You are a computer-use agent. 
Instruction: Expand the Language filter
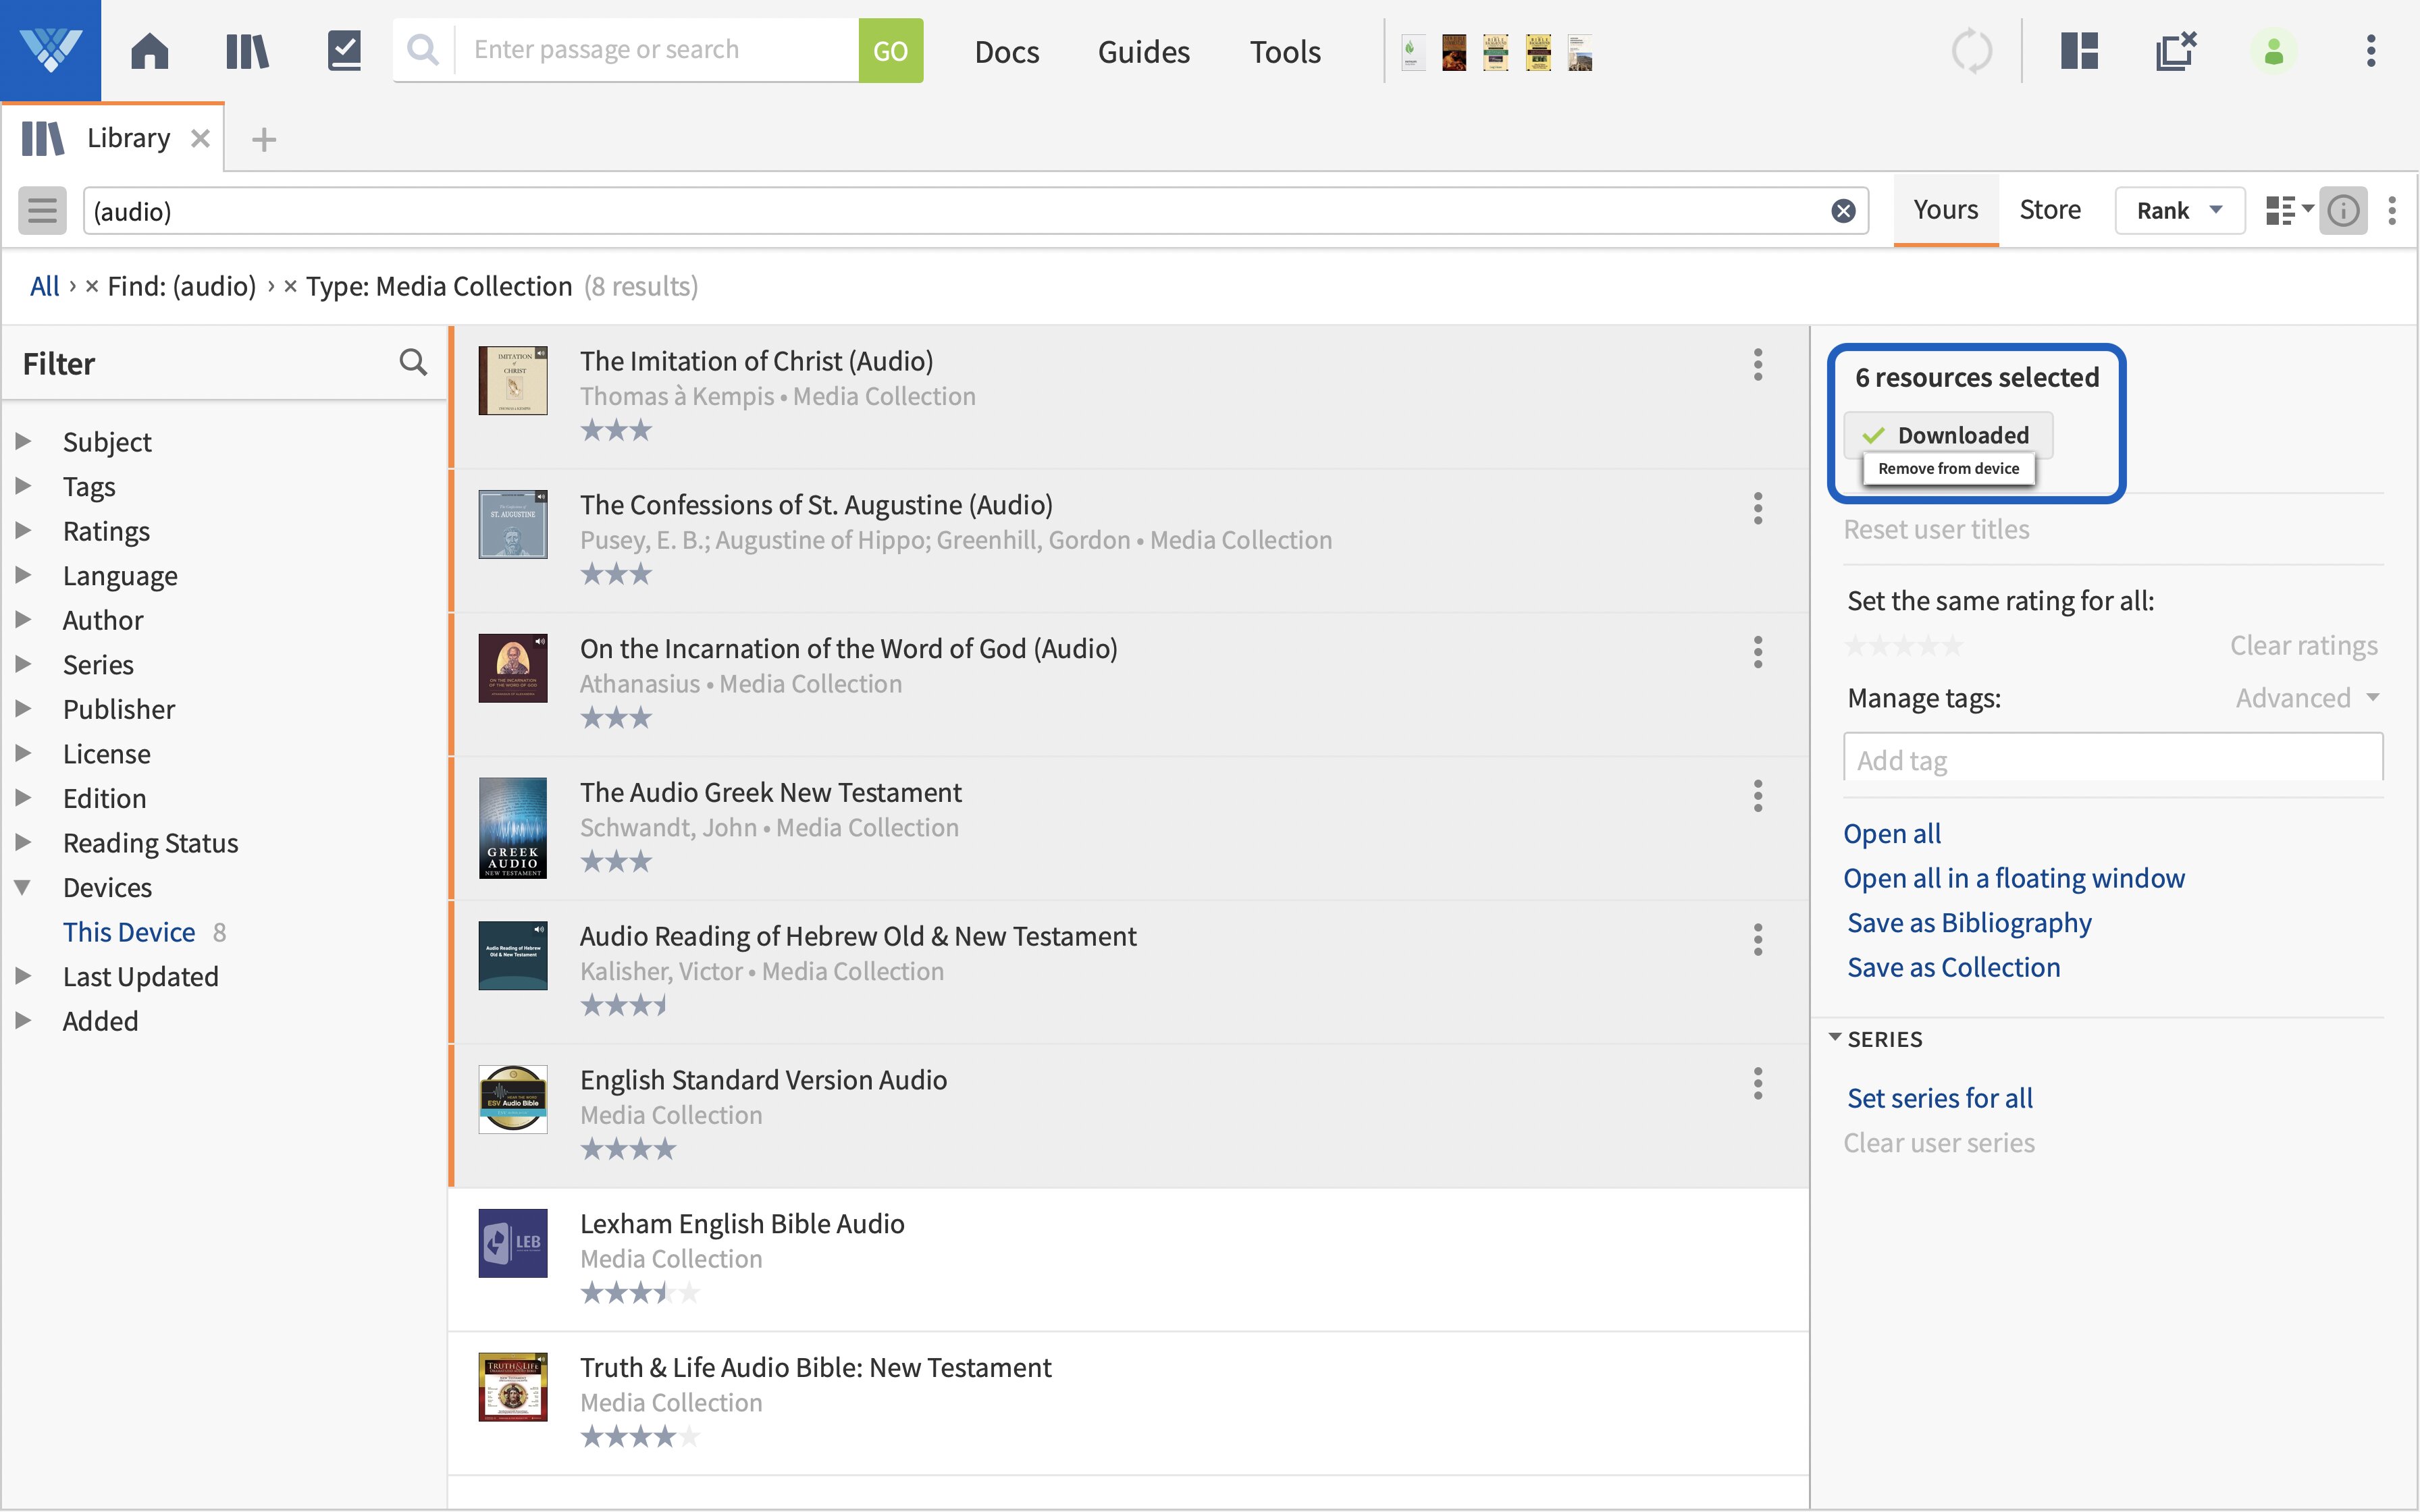pyautogui.click(x=23, y=575)
